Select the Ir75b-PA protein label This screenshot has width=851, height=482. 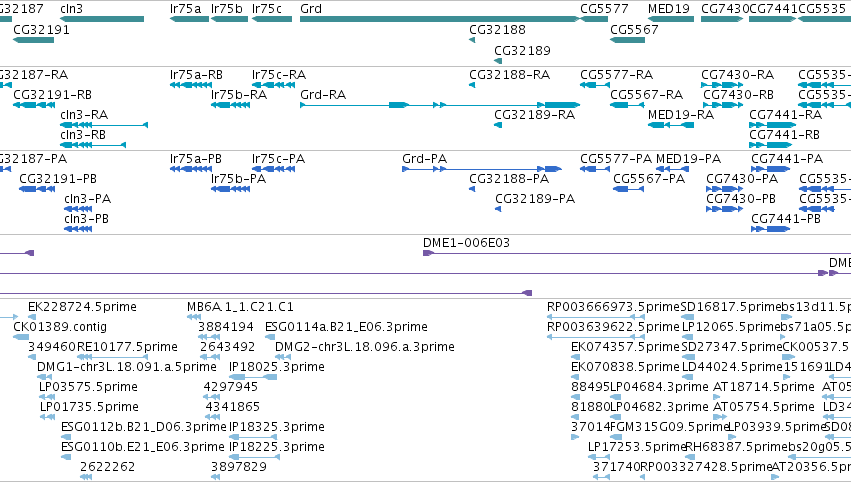click(238, 179)
